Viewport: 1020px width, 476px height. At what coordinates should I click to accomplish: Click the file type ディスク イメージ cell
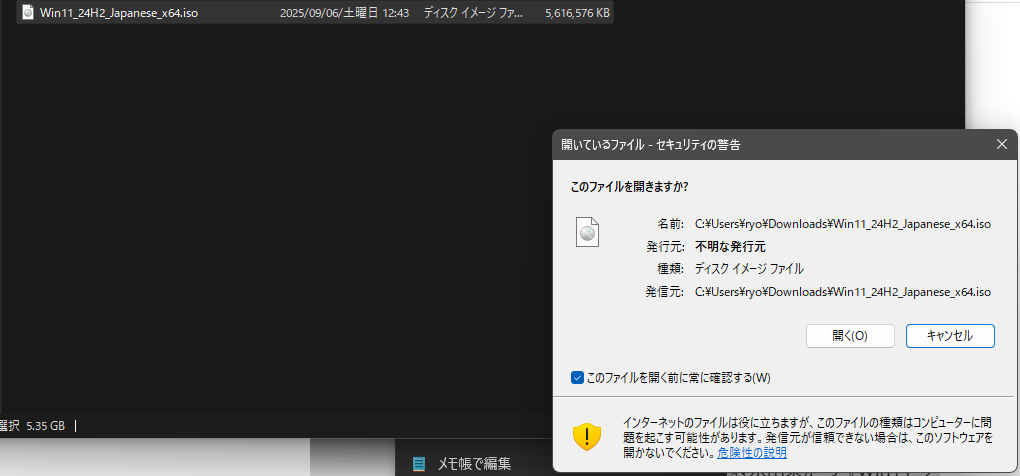coord(472,12)
